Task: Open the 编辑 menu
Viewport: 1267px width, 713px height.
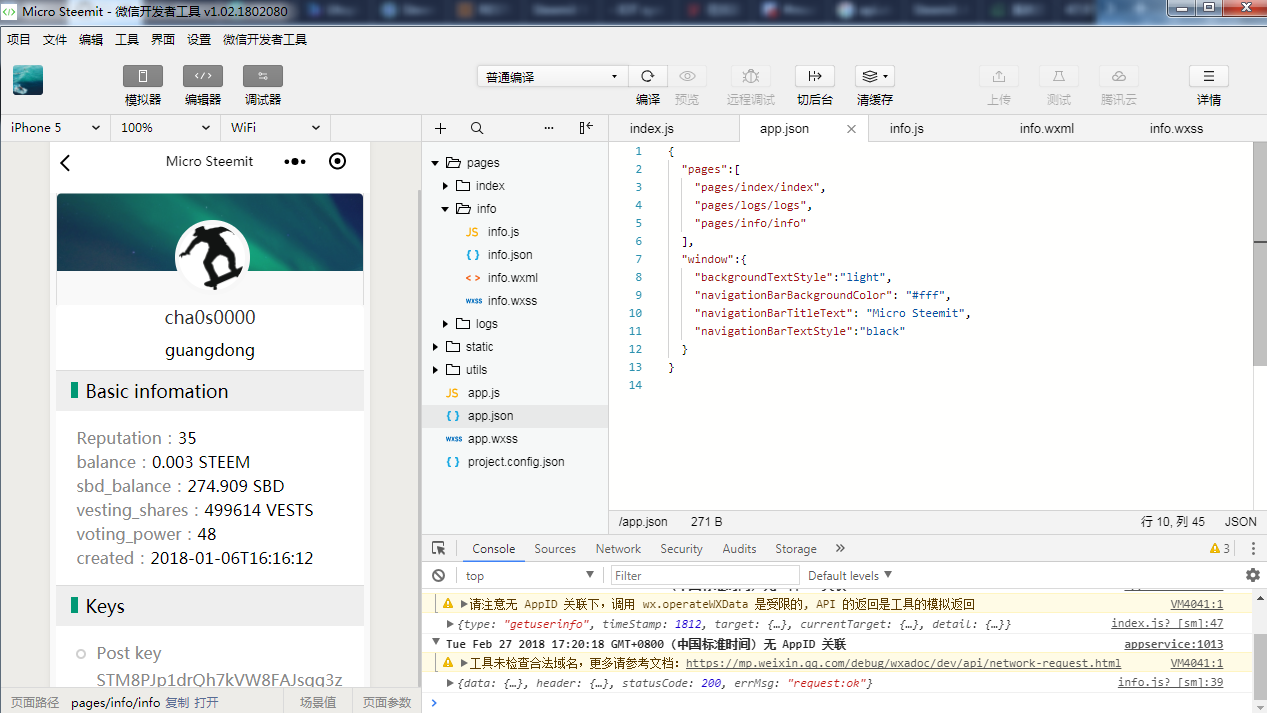Action: pos(91,40)
